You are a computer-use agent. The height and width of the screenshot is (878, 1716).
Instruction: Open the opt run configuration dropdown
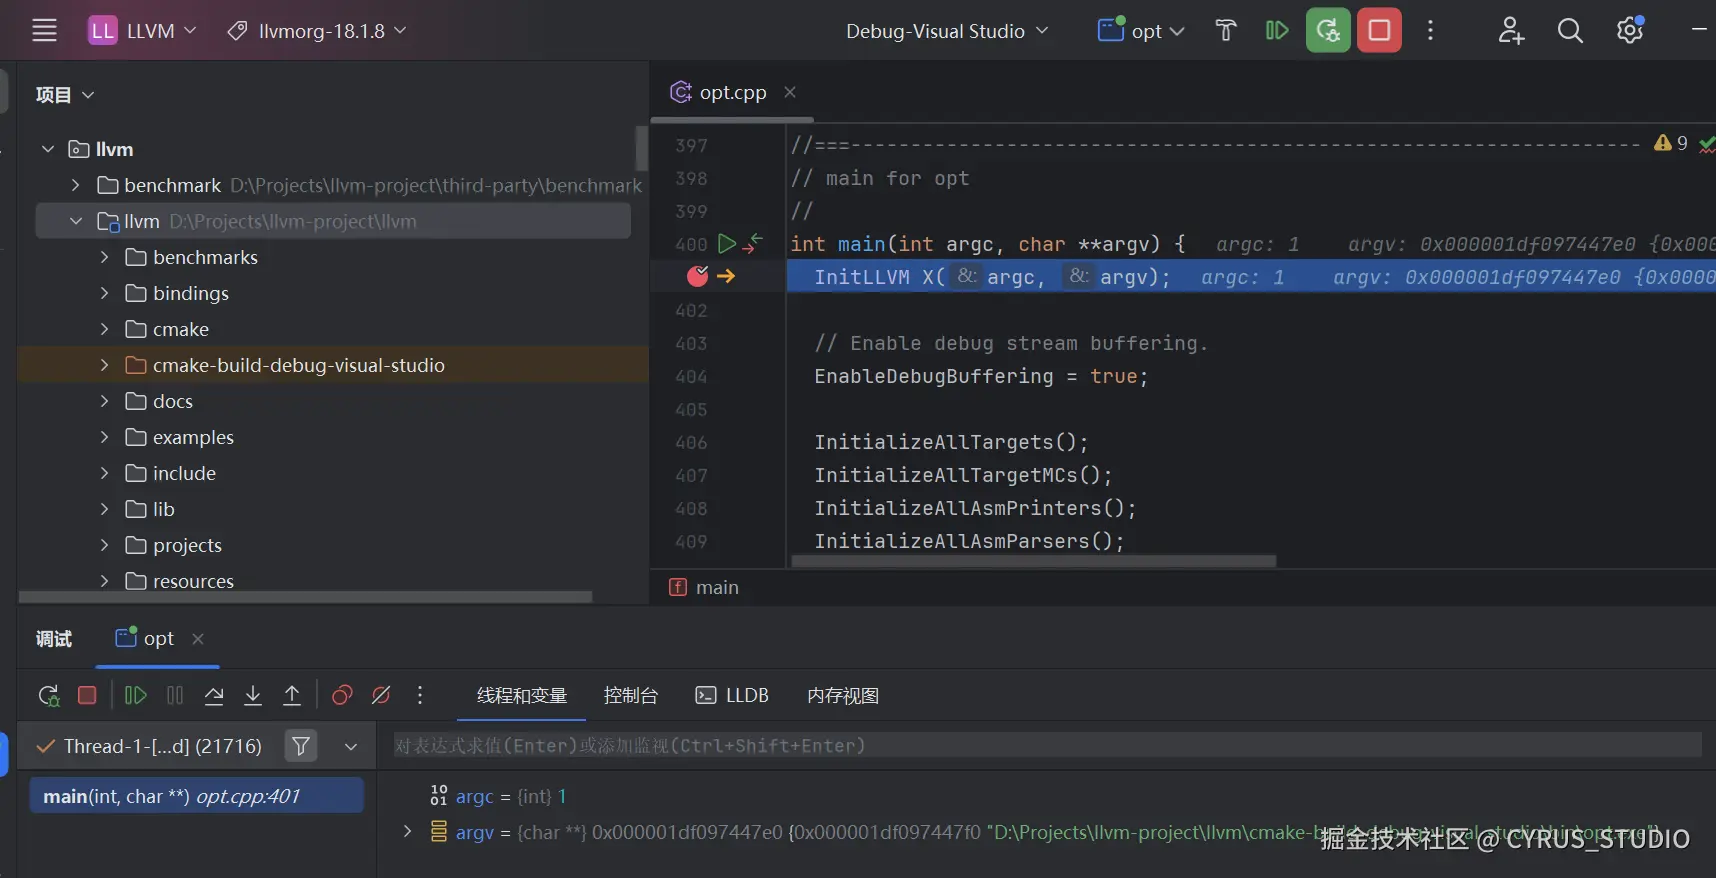pos(1141,30)
